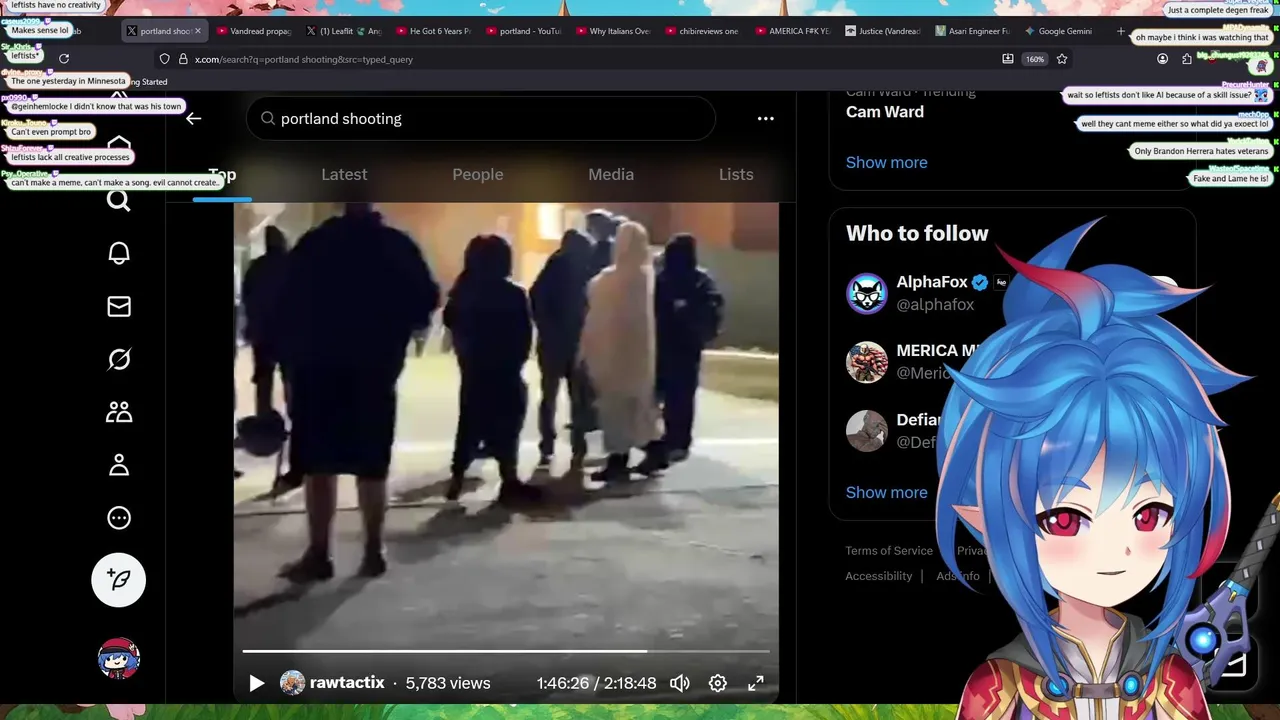Viewport: 1280px width, 720px height.
Task: Reset the 160% zoom indicator
Action: [1035, 59]
